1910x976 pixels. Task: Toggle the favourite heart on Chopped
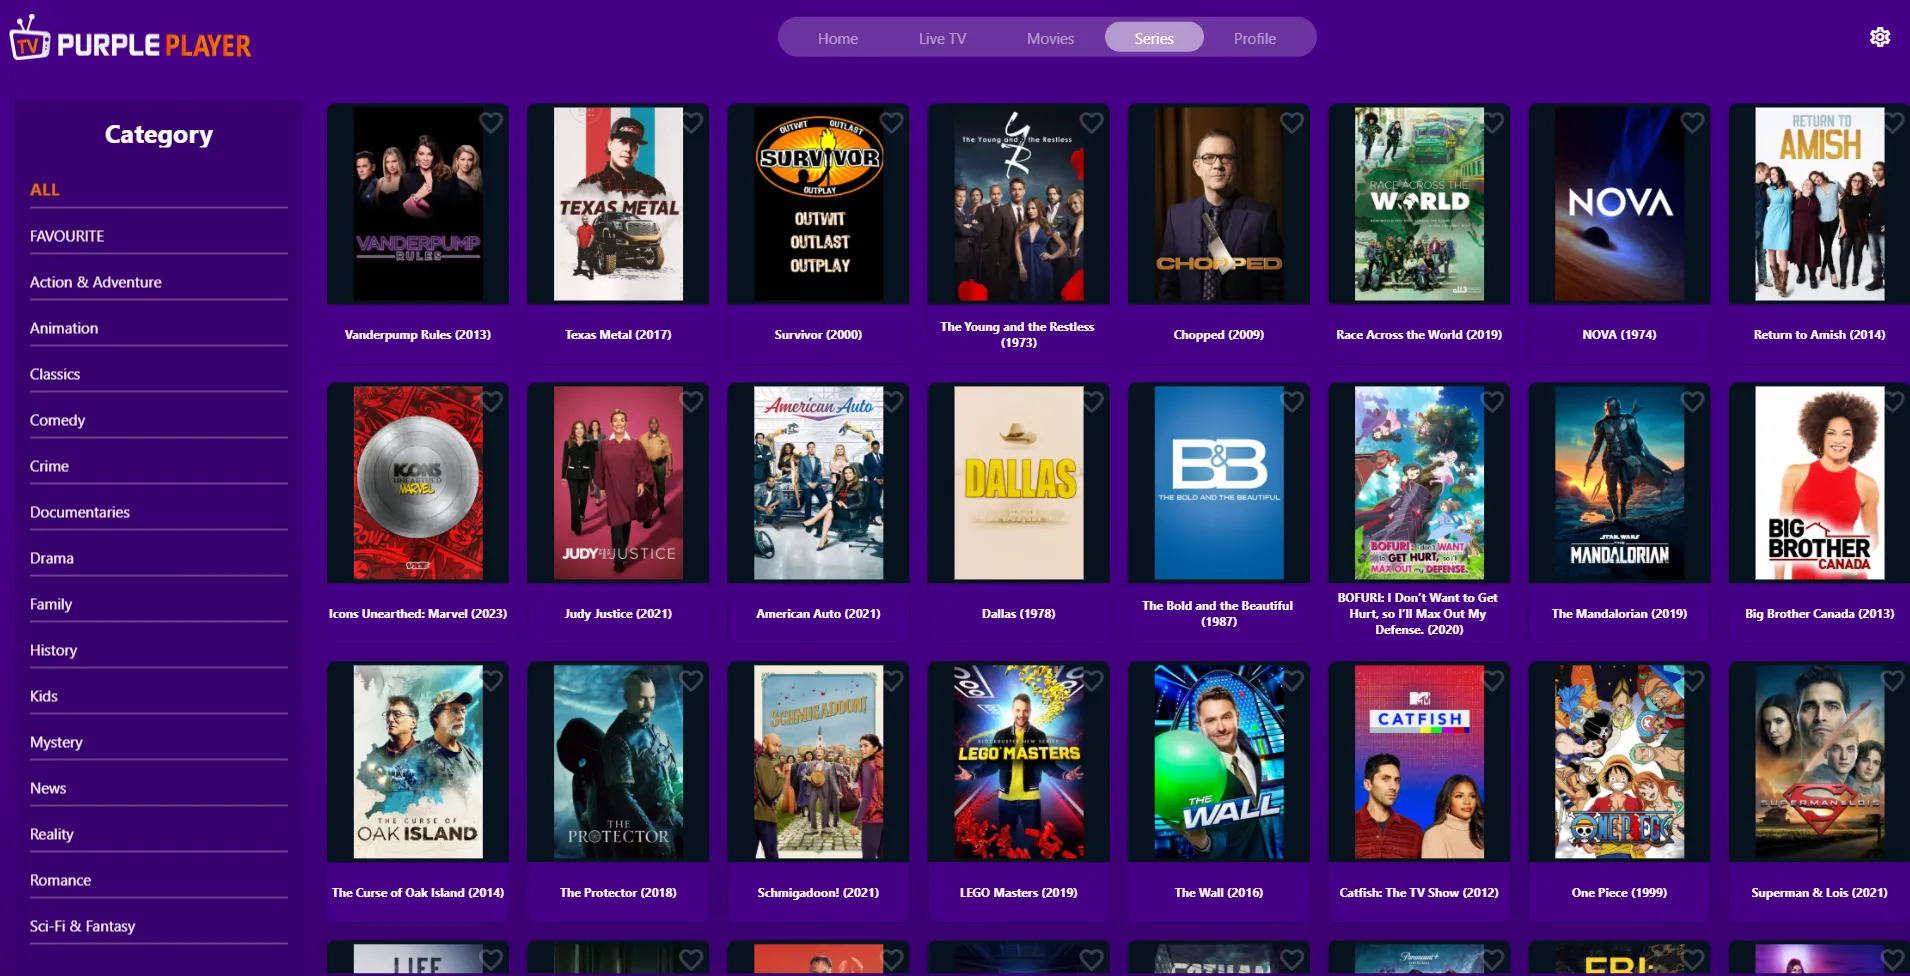[1292, 122]
